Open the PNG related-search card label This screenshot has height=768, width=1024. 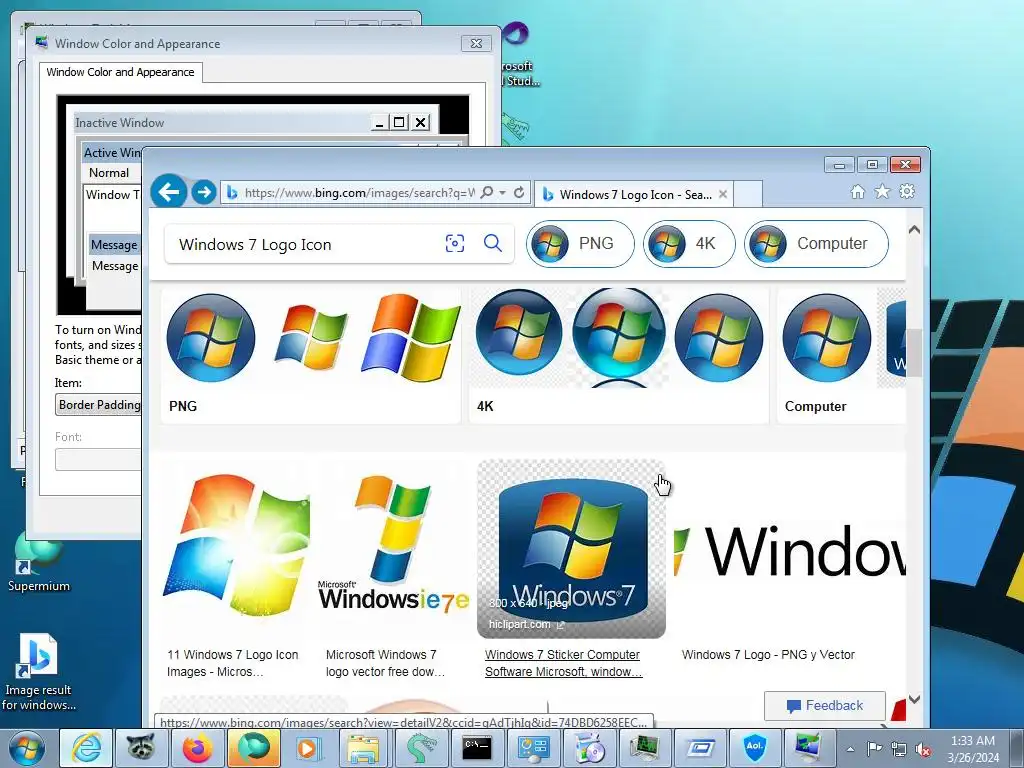(x=183, y=406)
